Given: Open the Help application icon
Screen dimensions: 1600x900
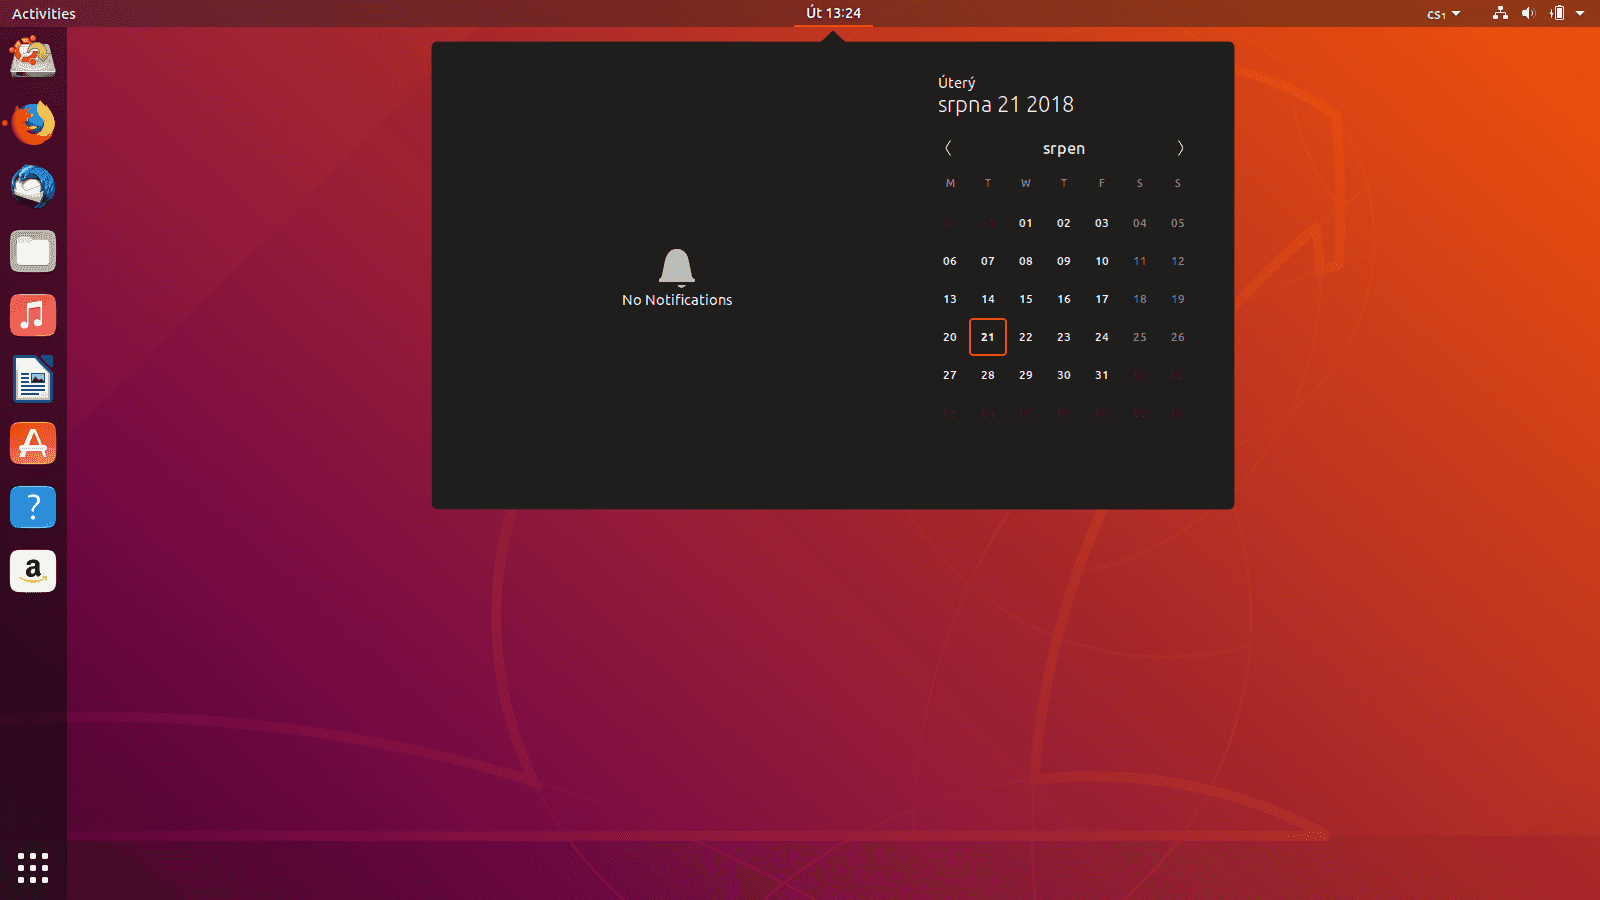Looking at the screenshot, I should tap(33, 507).
